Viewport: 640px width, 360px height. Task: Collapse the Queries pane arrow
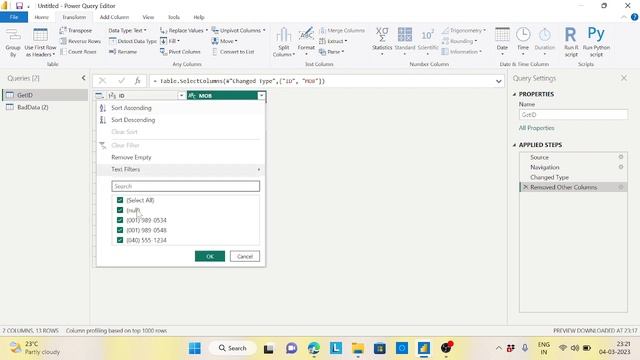point(84,78)
